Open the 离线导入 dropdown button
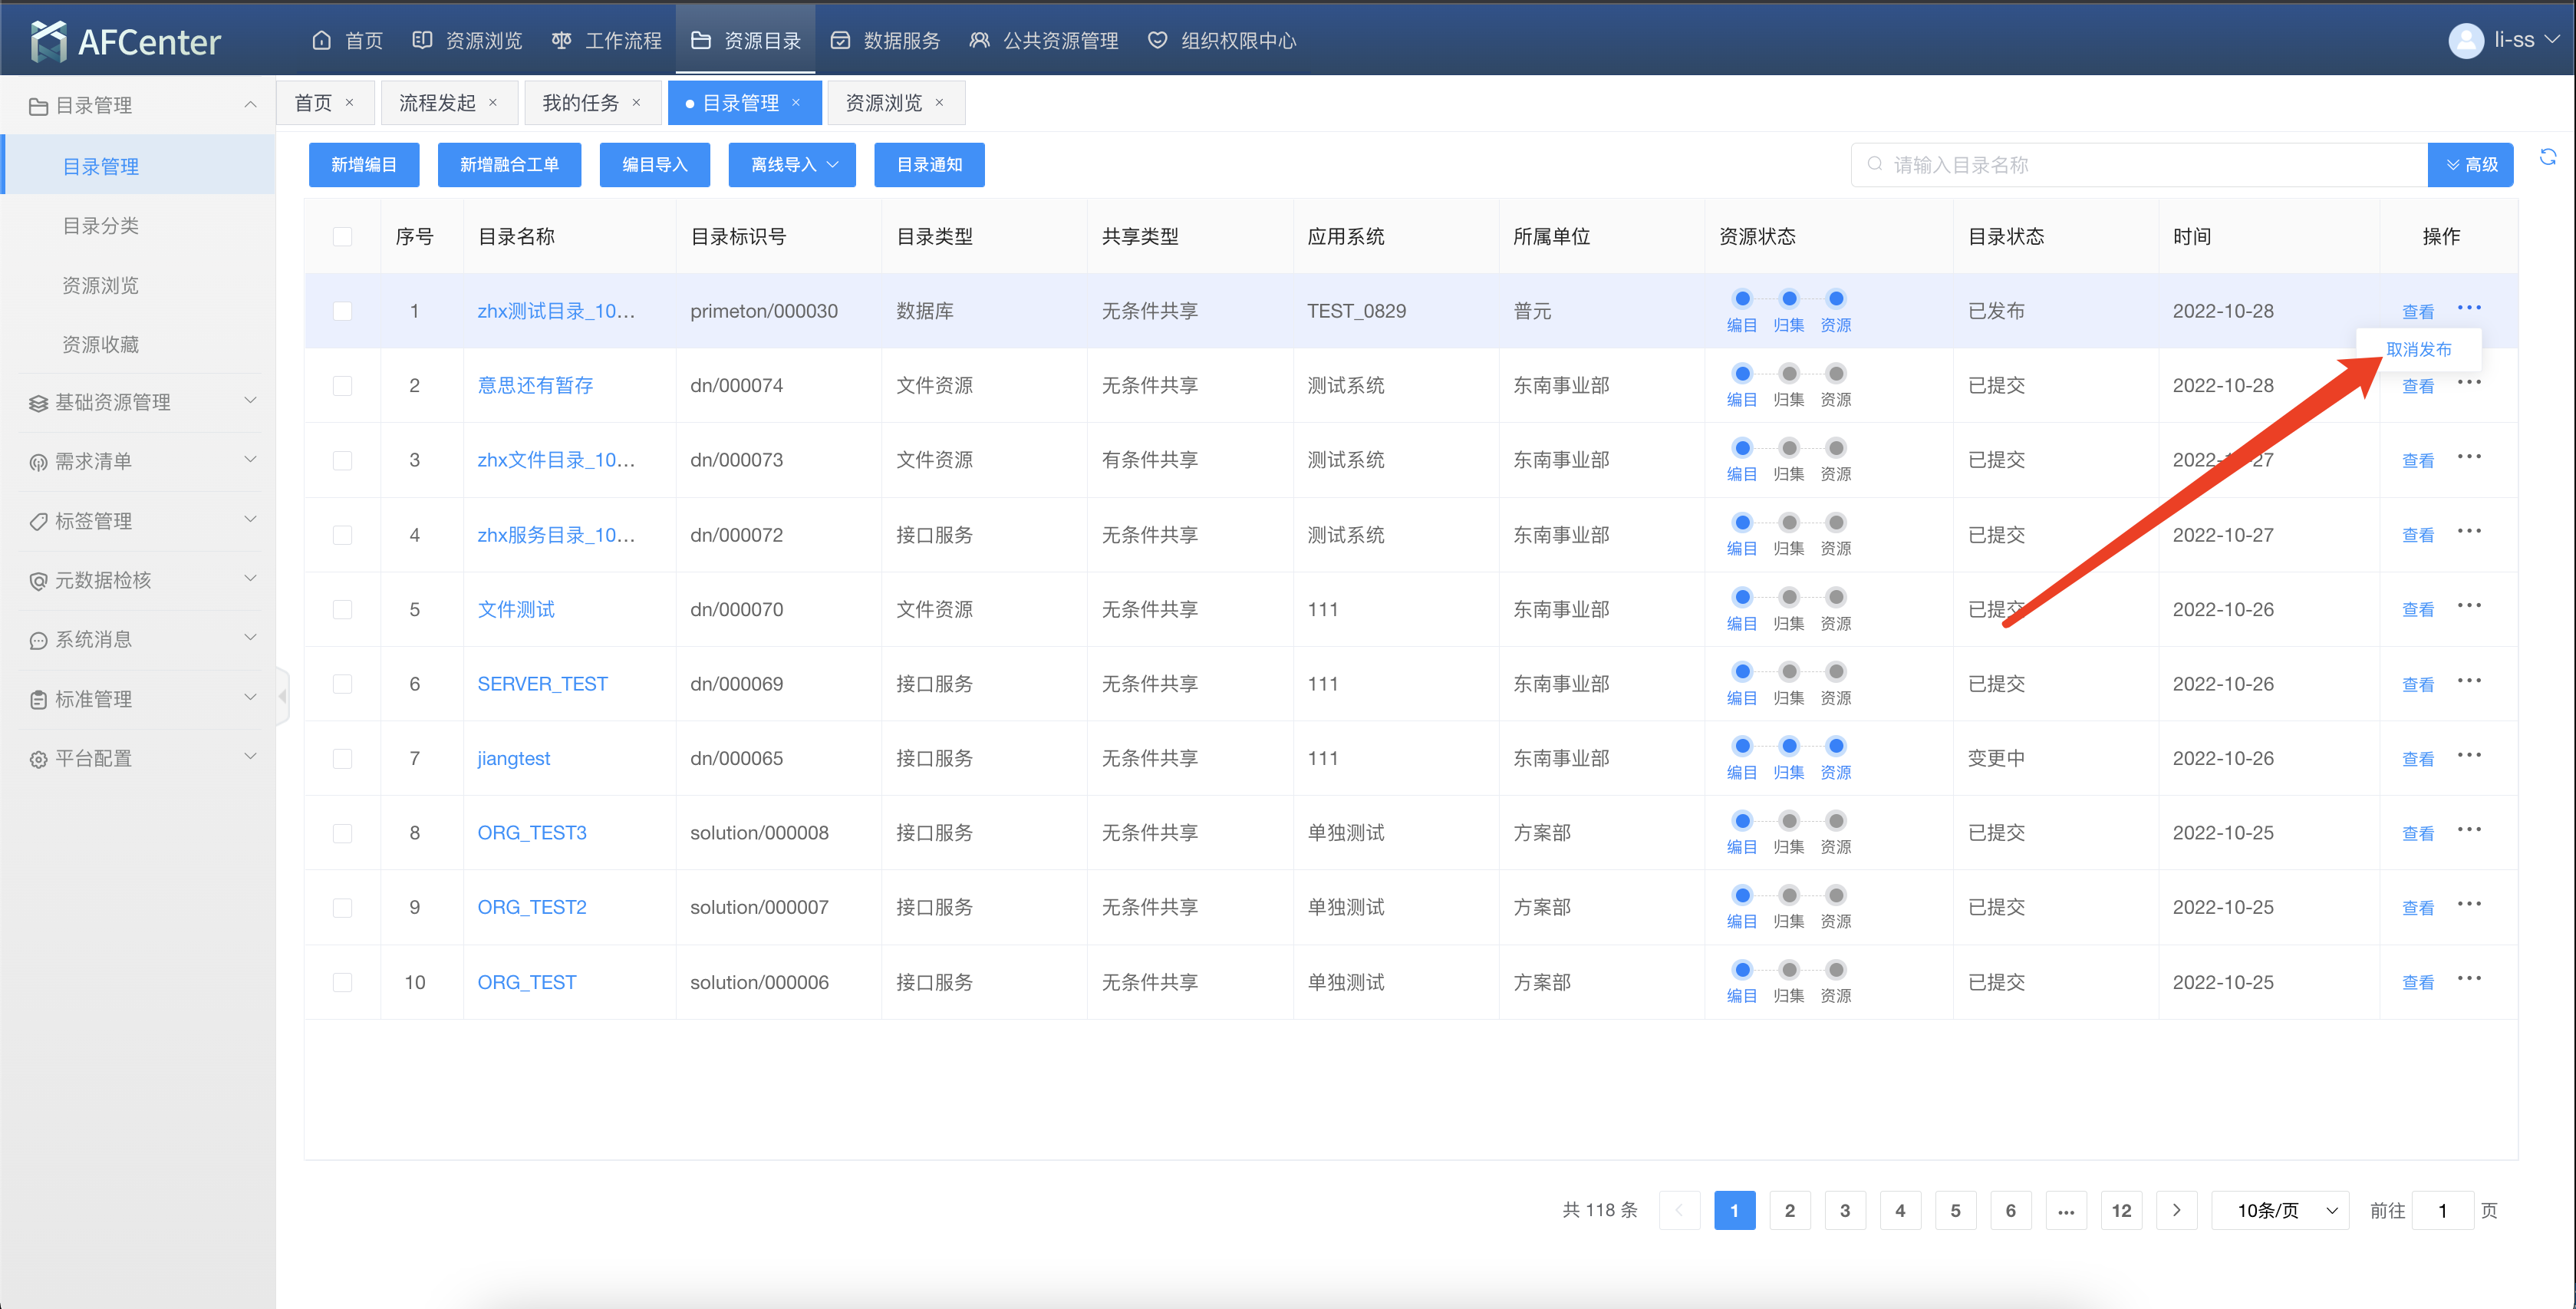The height and width of the screenshot is (1309, 2576). [792, 165]
